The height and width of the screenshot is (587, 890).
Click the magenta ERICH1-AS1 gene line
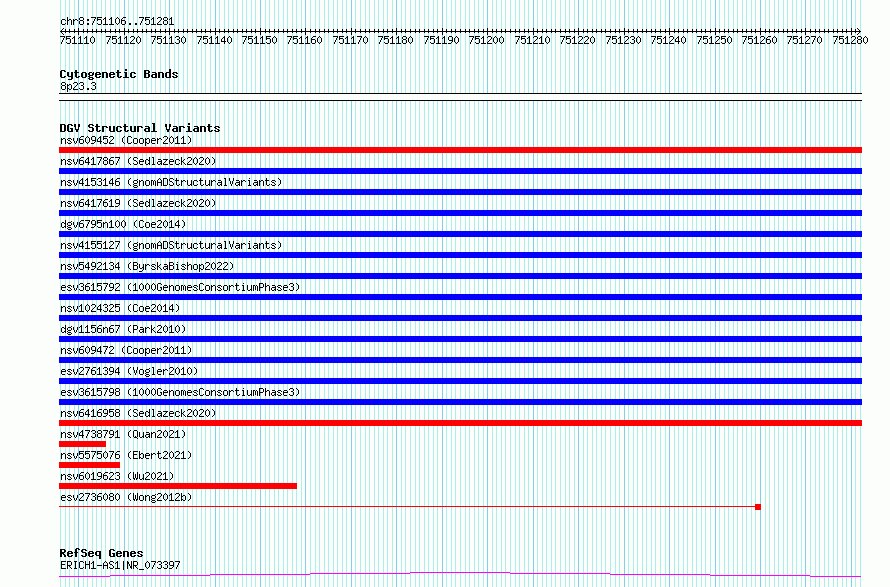(x=460, y=575)
